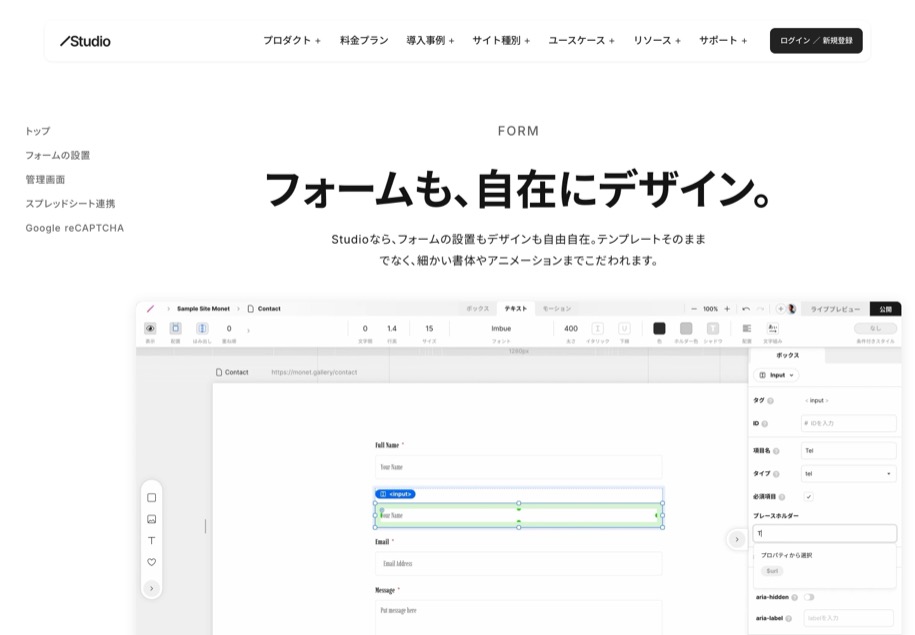This screenshot has width=915, height=635.
Task: Click the user avatar in editor toolbar
Action: coord(792,309)
